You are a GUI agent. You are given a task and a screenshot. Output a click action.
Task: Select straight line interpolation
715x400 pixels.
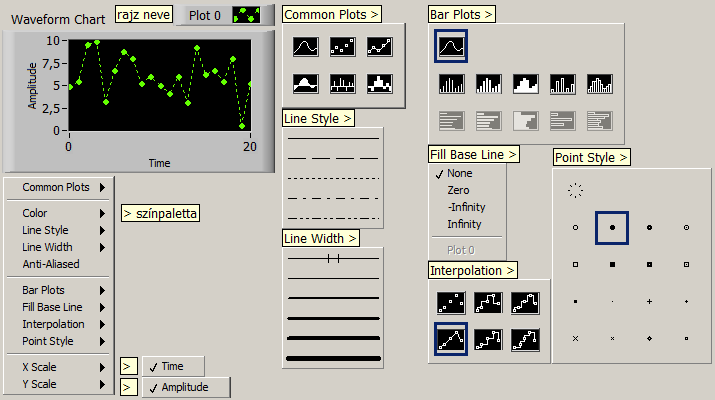[451, 339]
